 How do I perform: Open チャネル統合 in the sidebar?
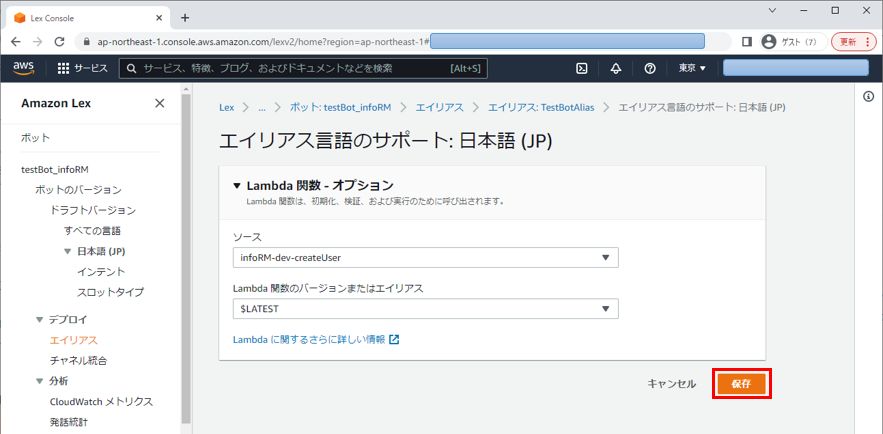[x=78, y=360]
